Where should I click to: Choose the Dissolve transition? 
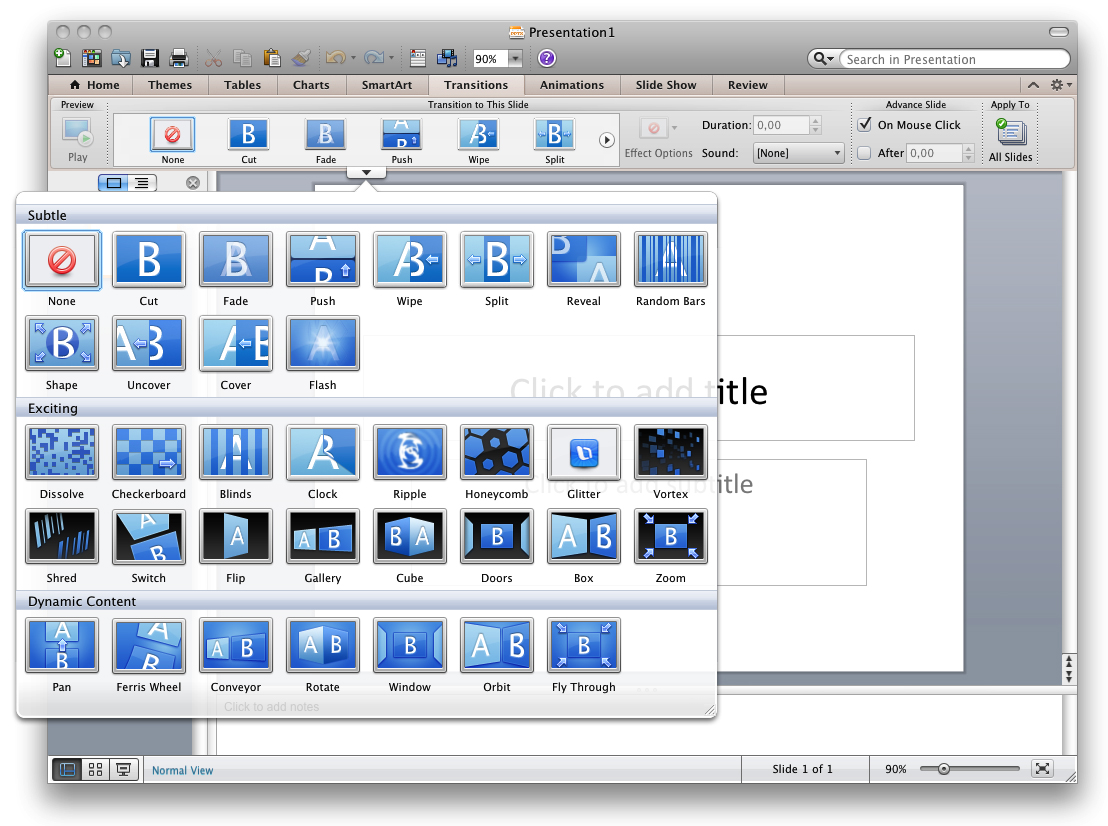pyautogui.click(x=61, y=452)
